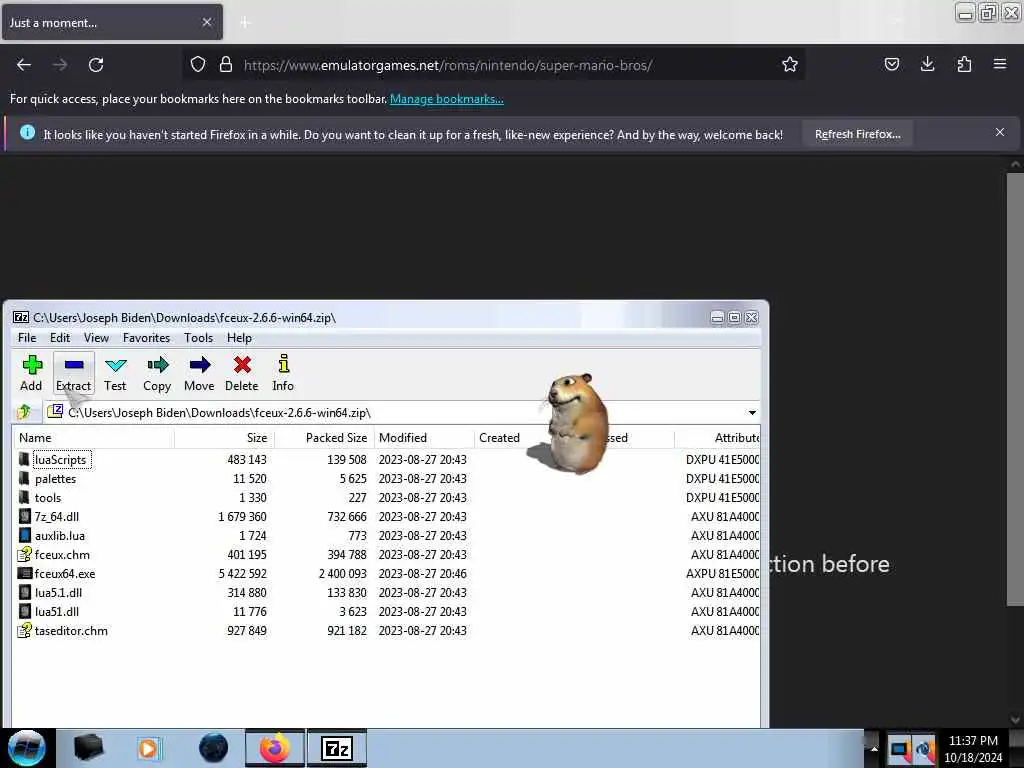Select the lua51.dll file
The height and width of the screenshot is (768, 1024).
tap(385, 611)
